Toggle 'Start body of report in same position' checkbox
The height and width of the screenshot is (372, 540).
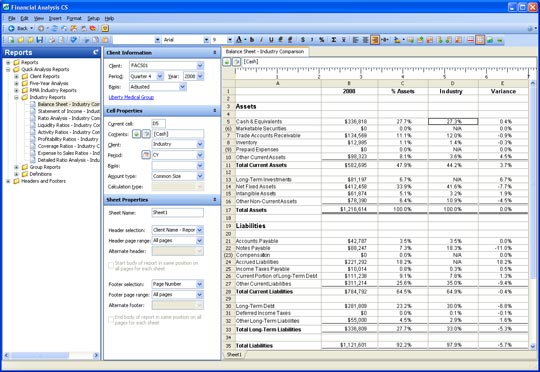pyautogui.click(x=111, y=266)
